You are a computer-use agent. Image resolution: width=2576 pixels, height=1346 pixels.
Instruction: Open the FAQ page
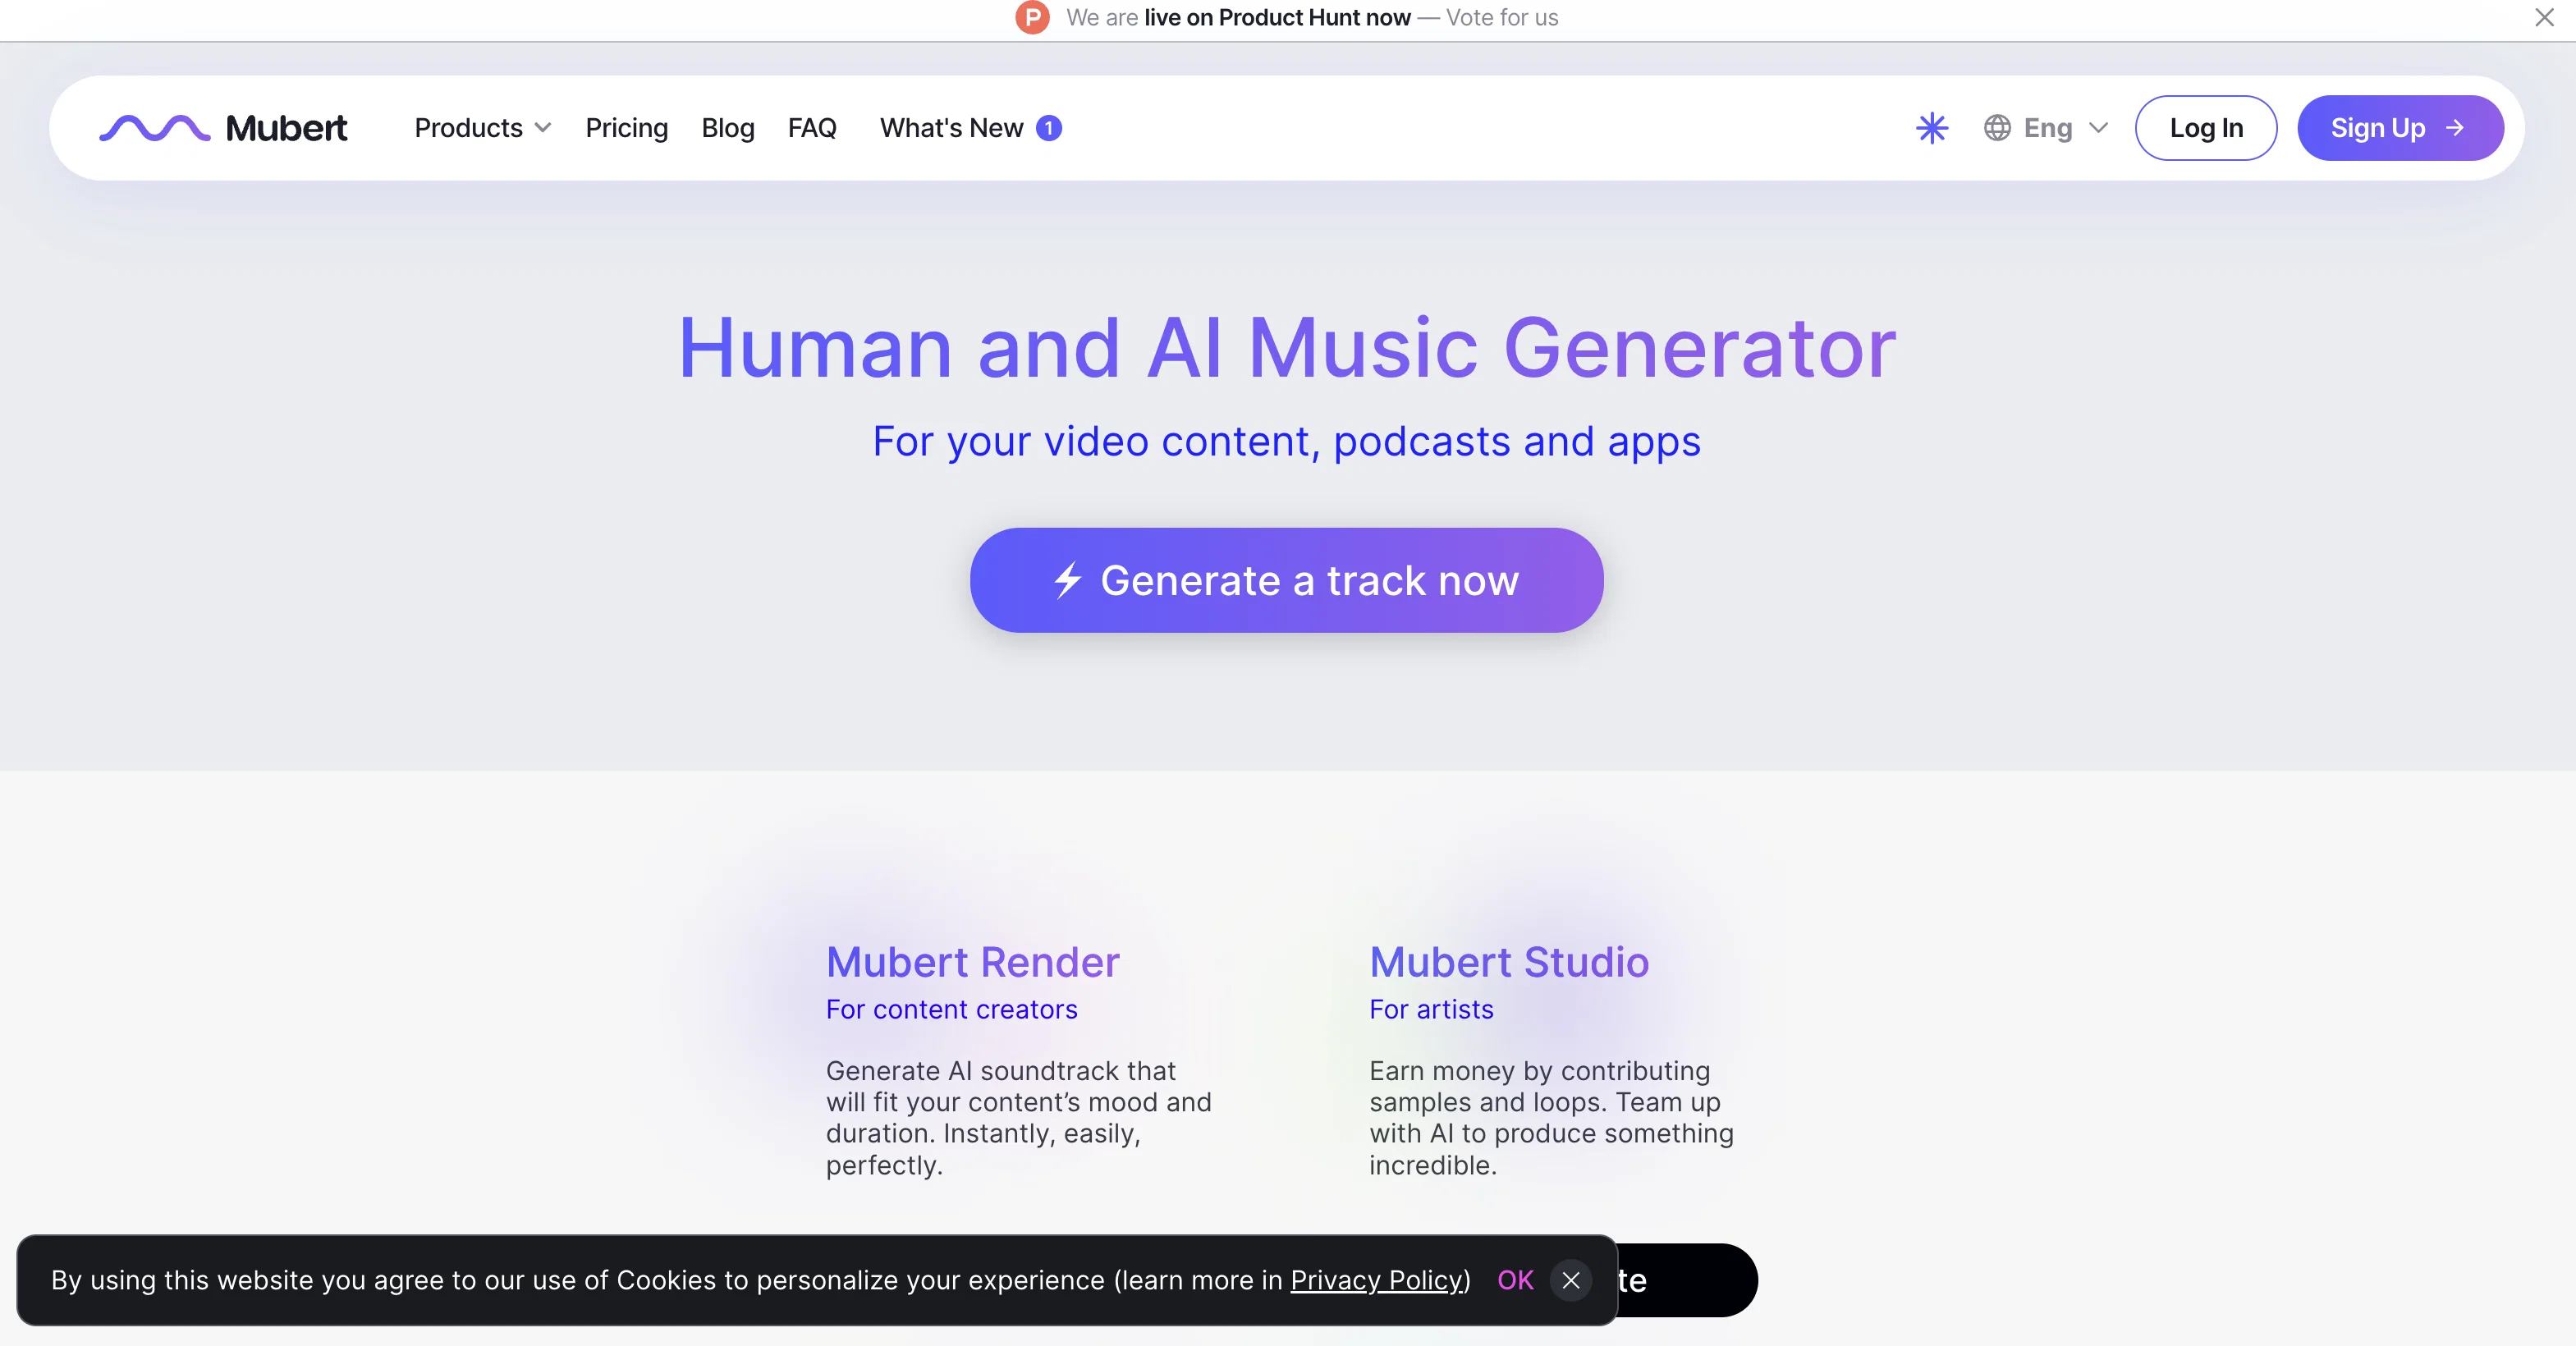click(x=811, y=128)
